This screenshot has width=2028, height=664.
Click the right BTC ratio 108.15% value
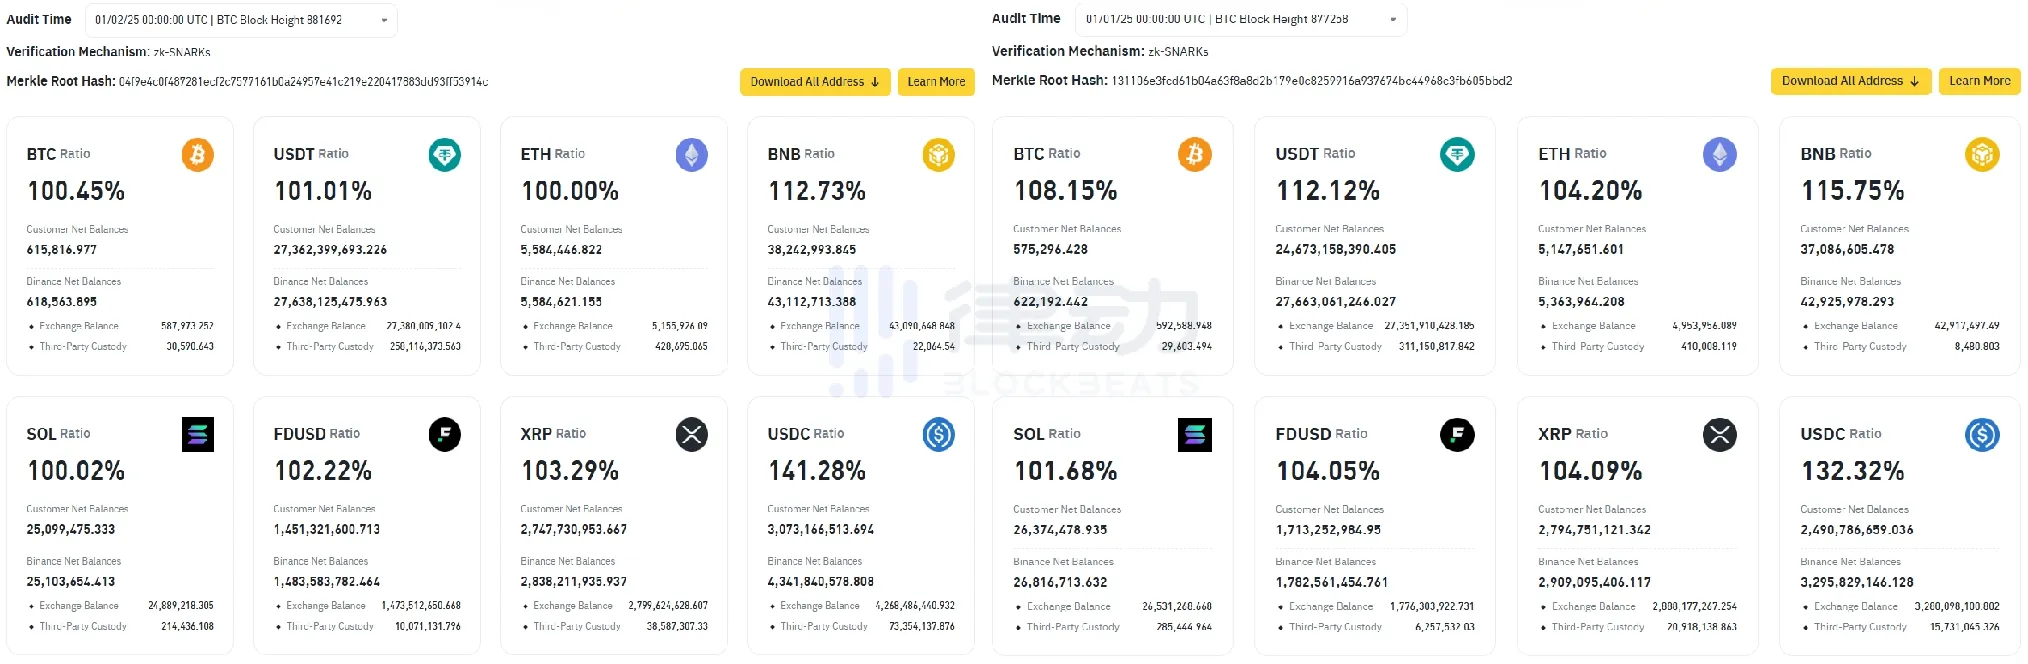tap(1065, 191)
